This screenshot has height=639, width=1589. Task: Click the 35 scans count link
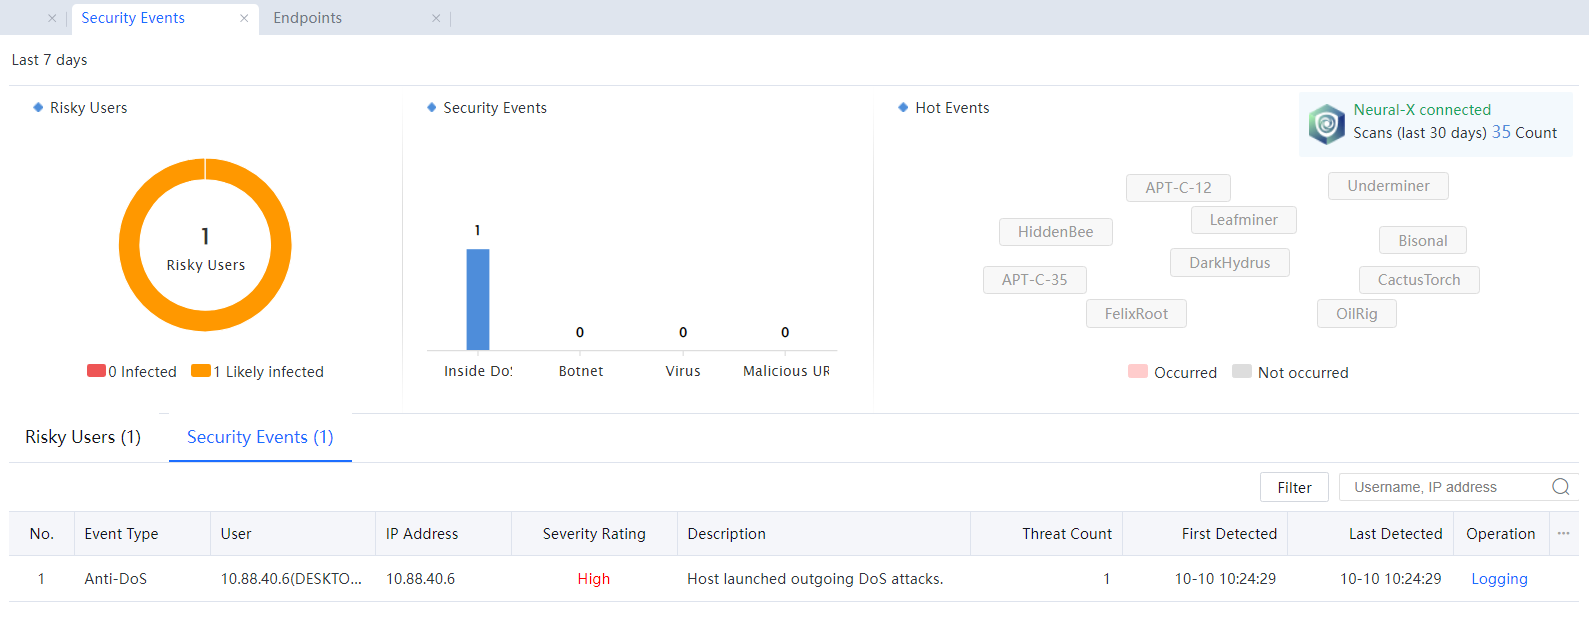tap(1501, 132)
